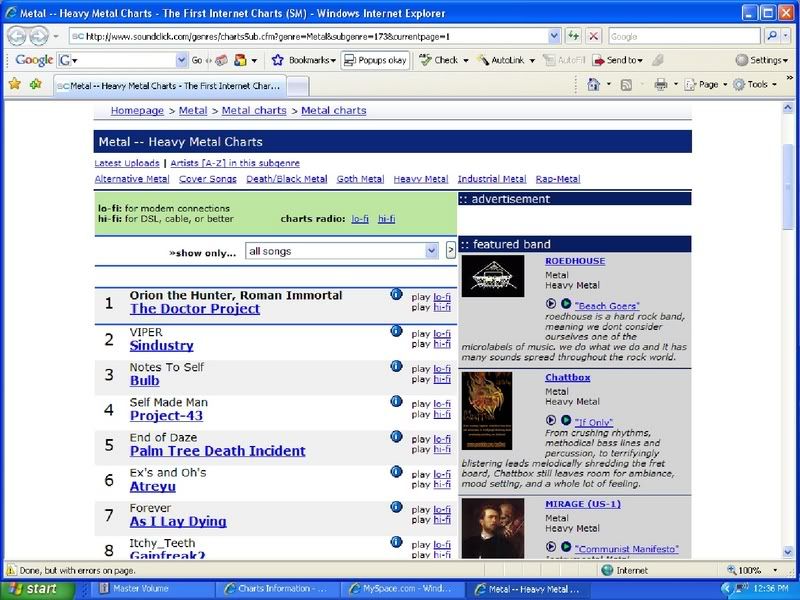Click the Add to Favorites icon
This screenshot has height=600, width=800.
click(x=36, y=84)
